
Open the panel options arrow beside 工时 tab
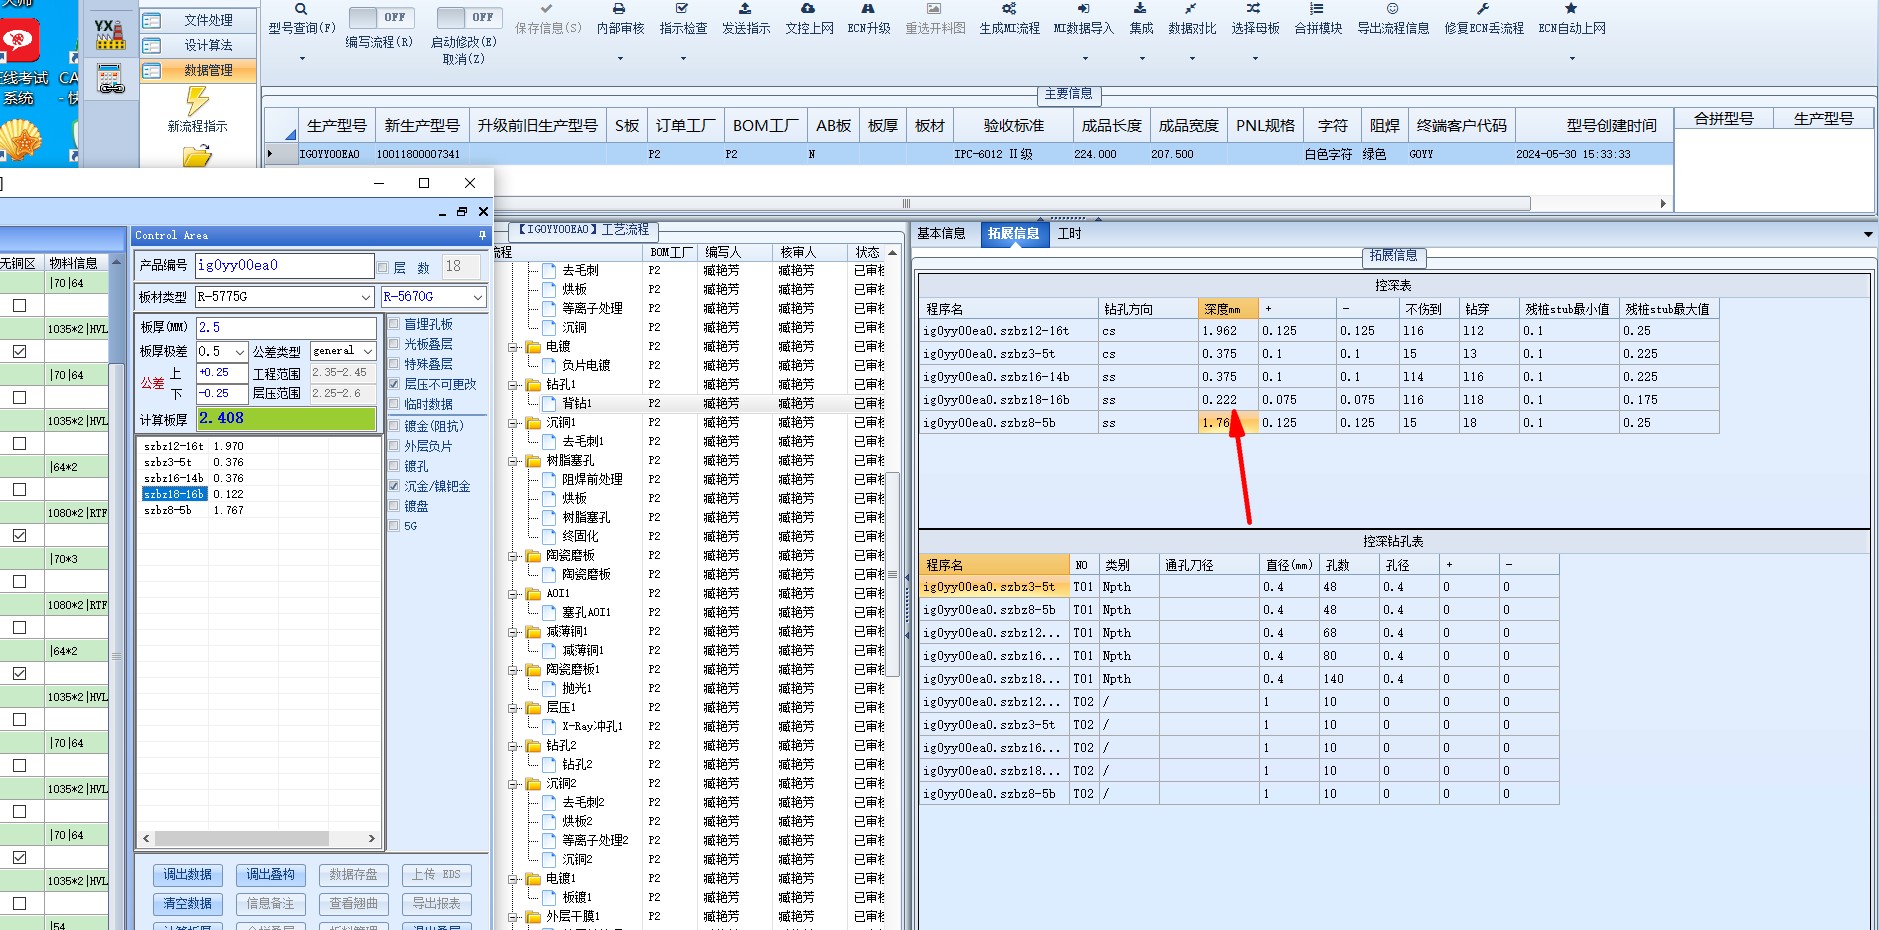[x=1868, y=234]
